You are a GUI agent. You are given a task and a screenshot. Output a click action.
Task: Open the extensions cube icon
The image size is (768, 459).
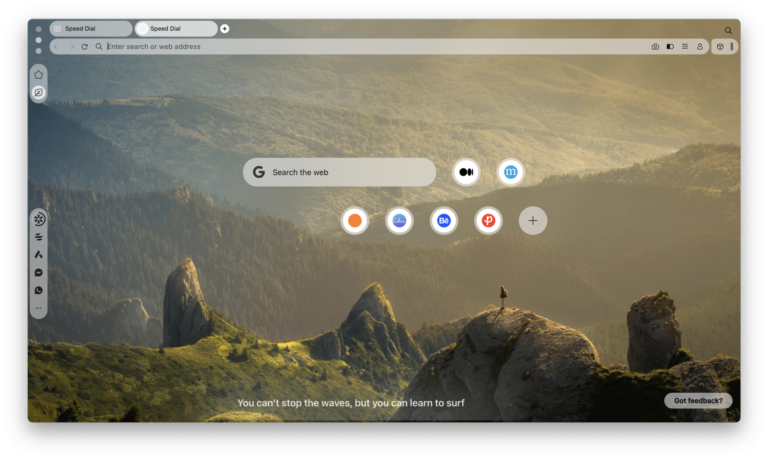pyautogui.click(x=720, y=47)
